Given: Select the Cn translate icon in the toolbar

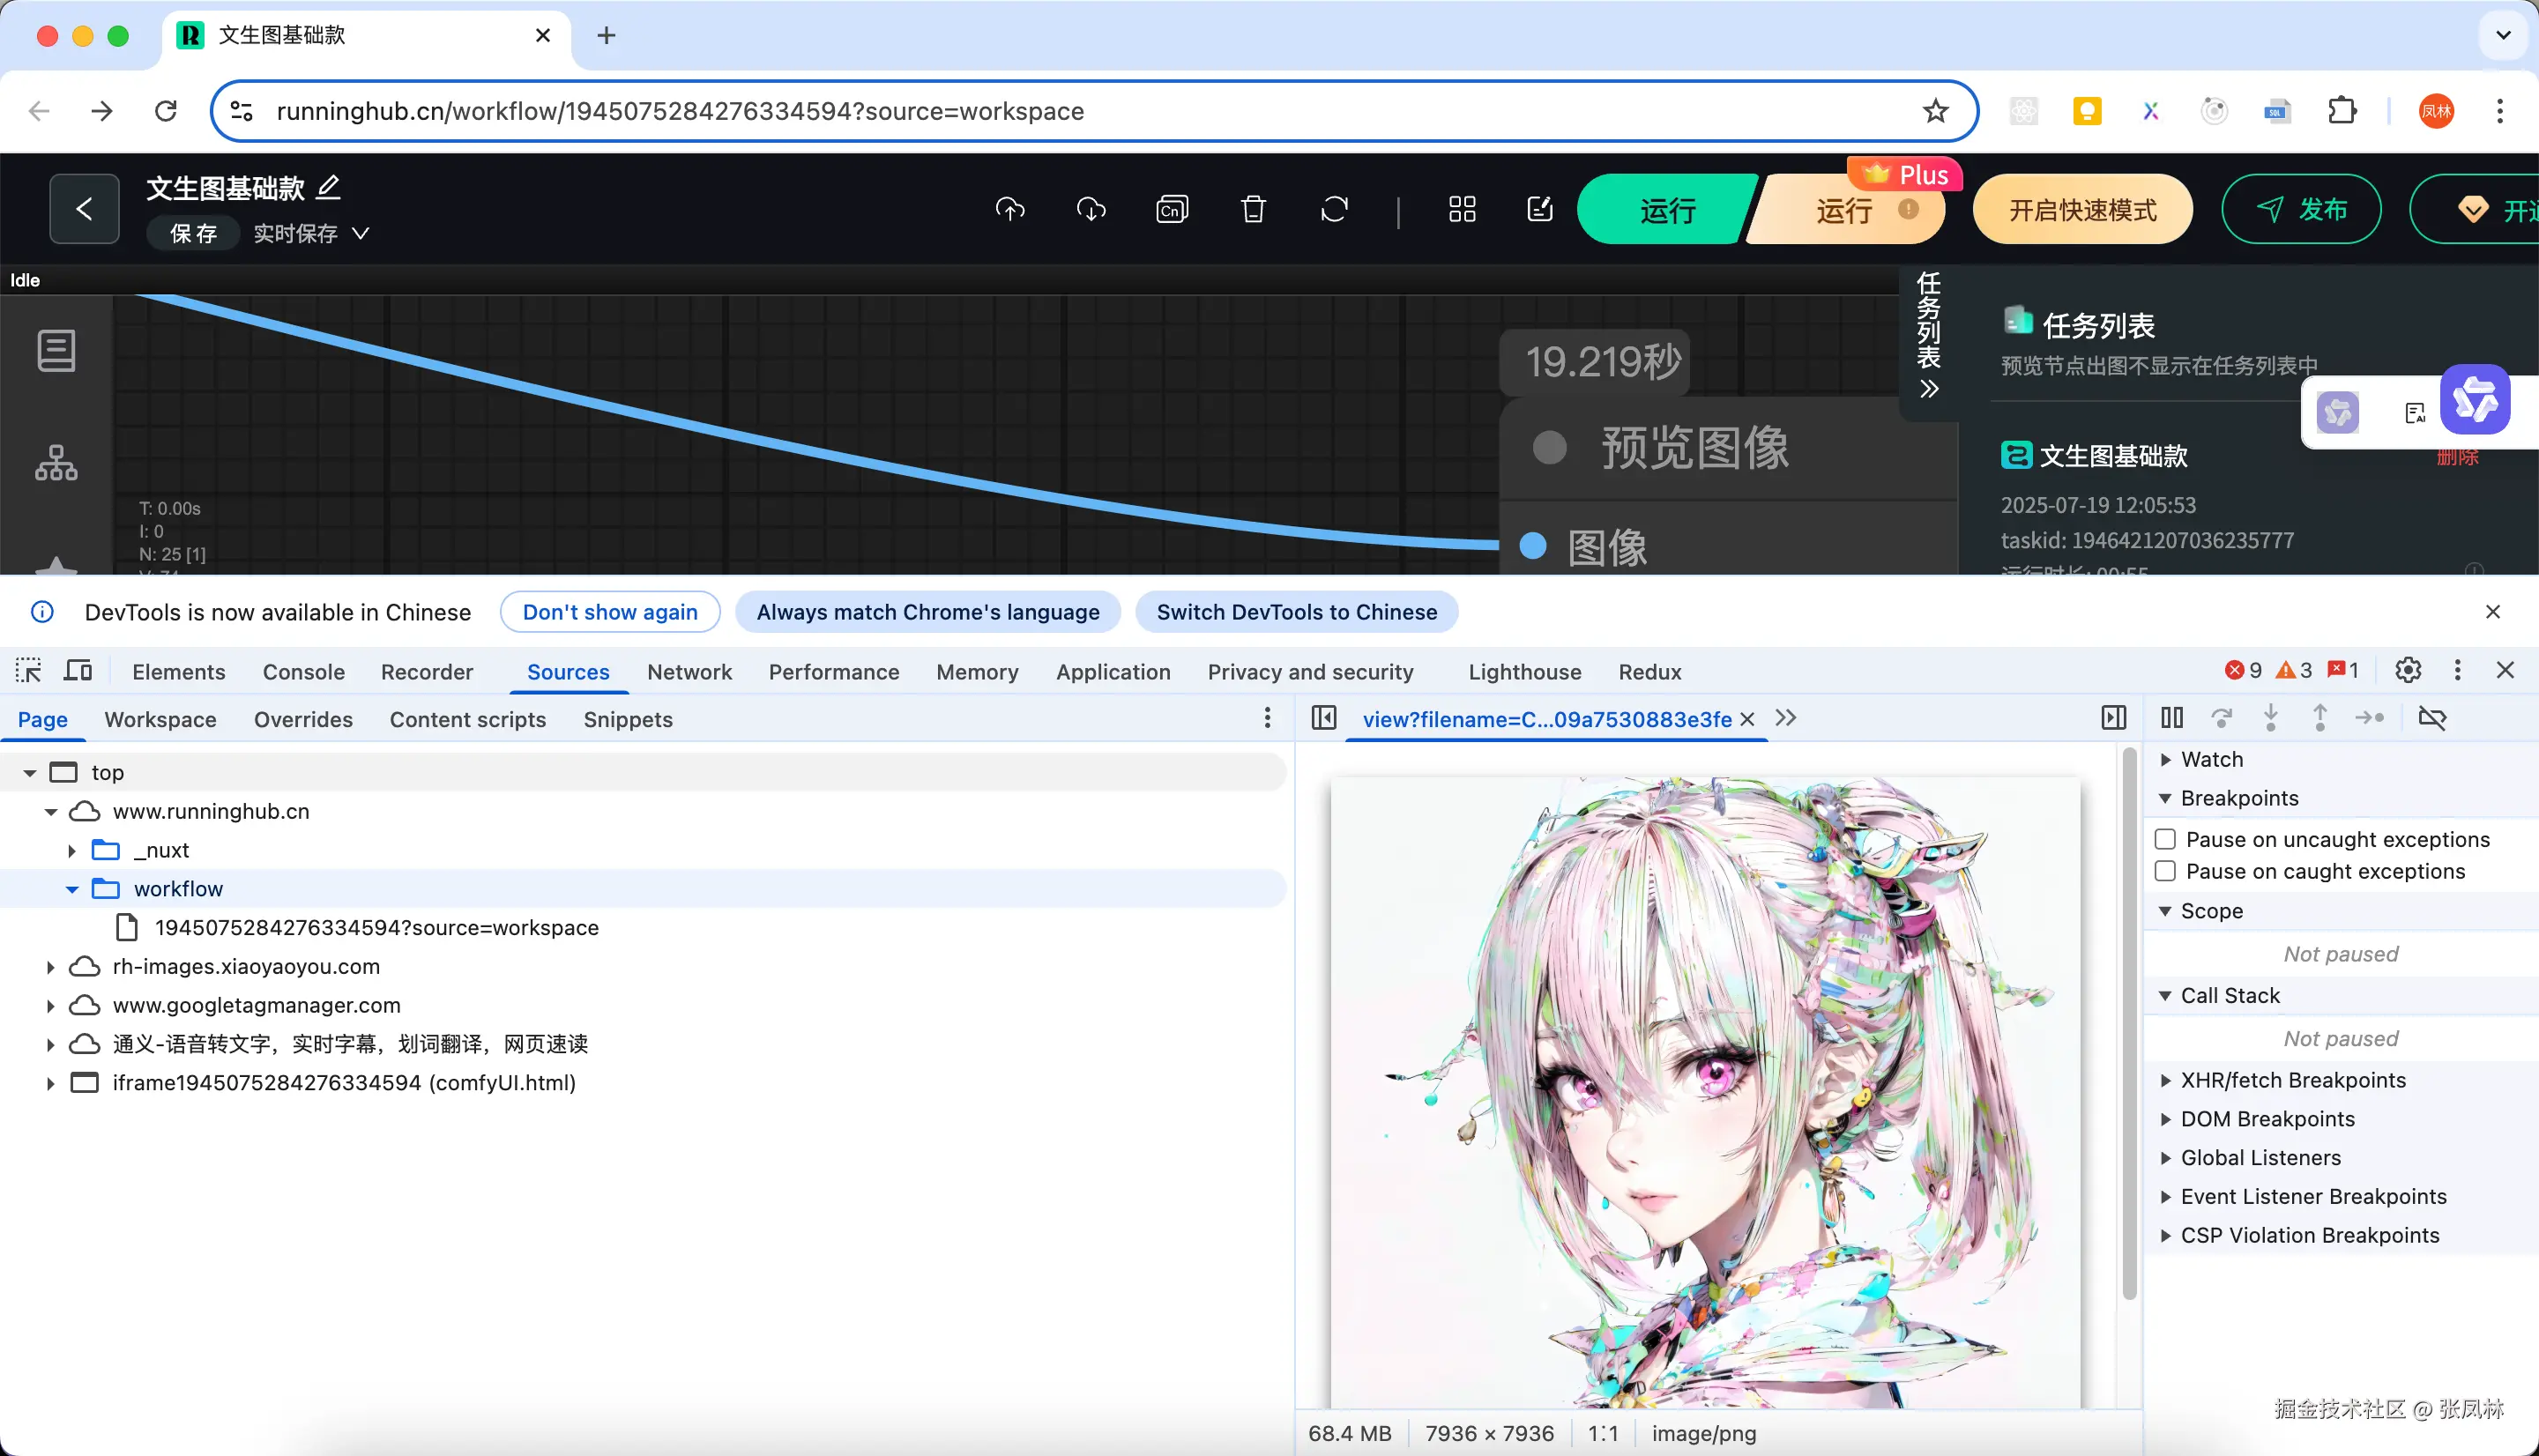Looking at the screenshot, I should (1171, 209).
